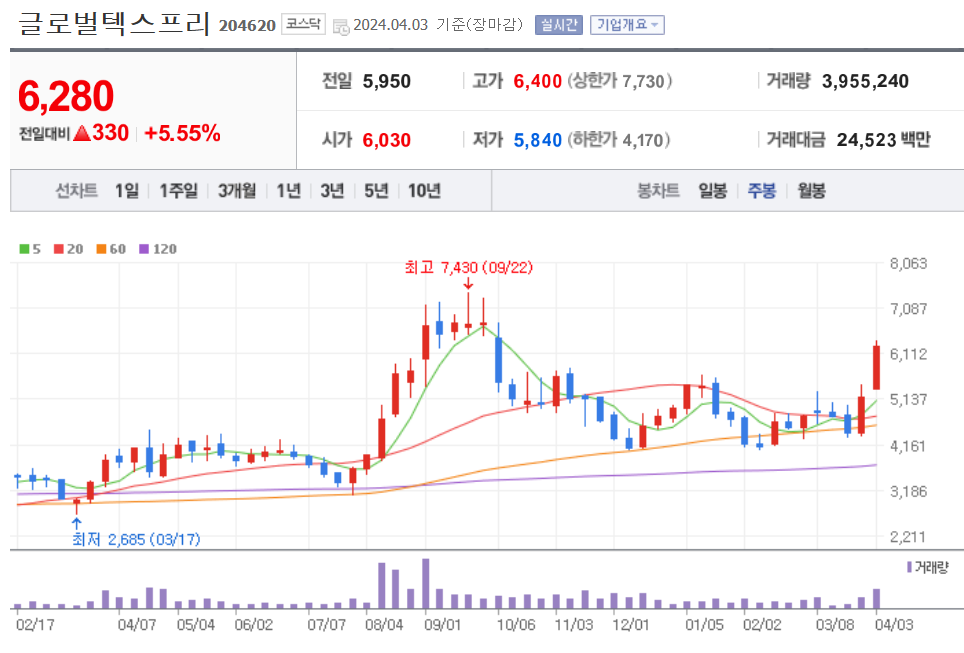This screenshot has width=964, height=653.
Task: Click the 실시간 button
Action: click(x=558, y=25)
